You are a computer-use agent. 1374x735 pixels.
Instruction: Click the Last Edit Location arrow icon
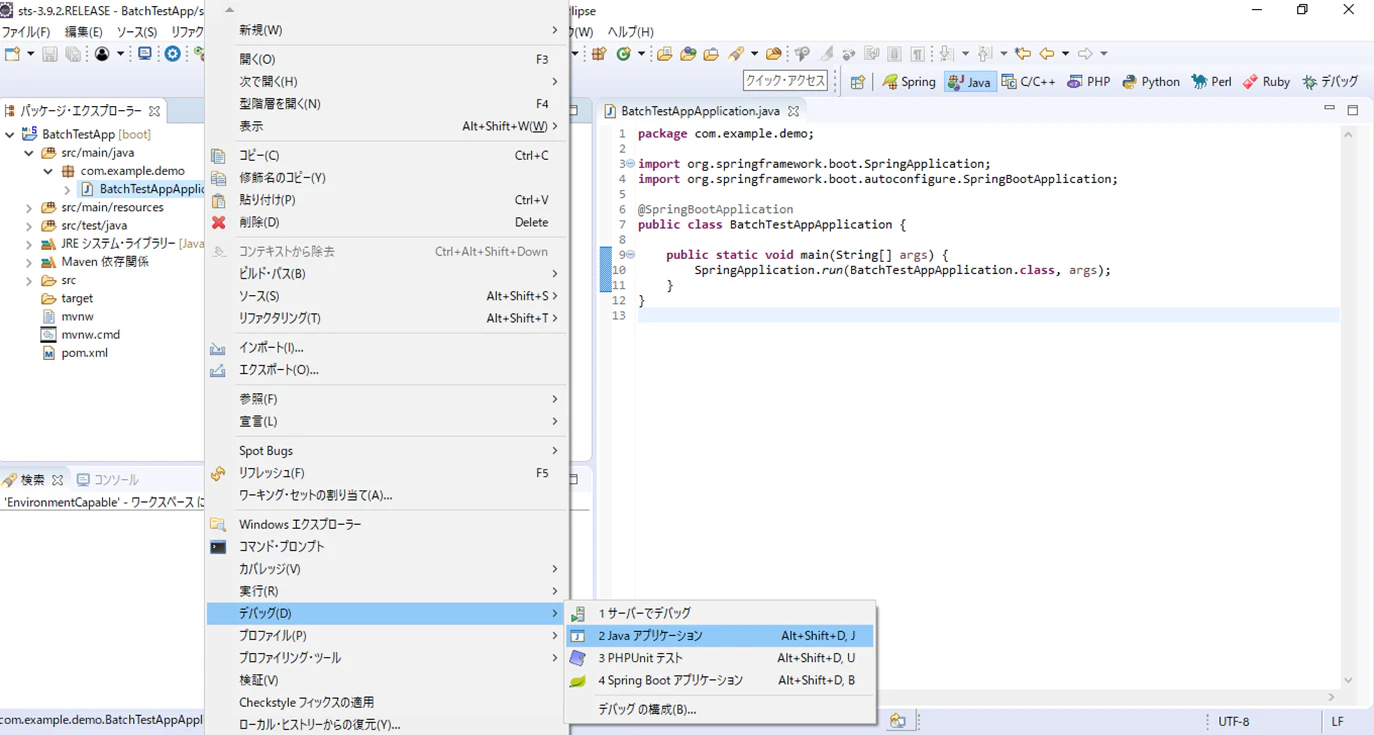pyautogui.click(x=1022, y=54)
